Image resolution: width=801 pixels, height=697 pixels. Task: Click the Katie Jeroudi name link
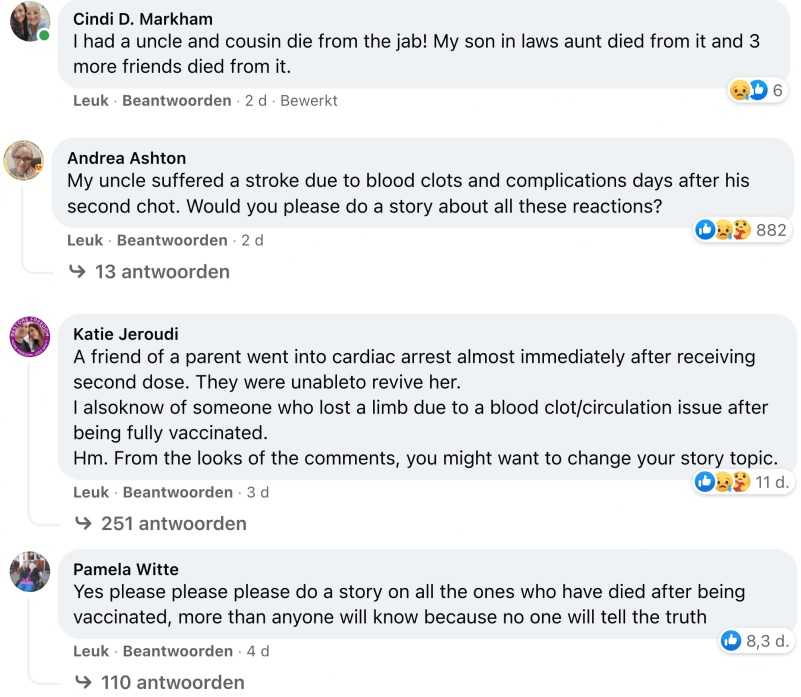point(126,335)
